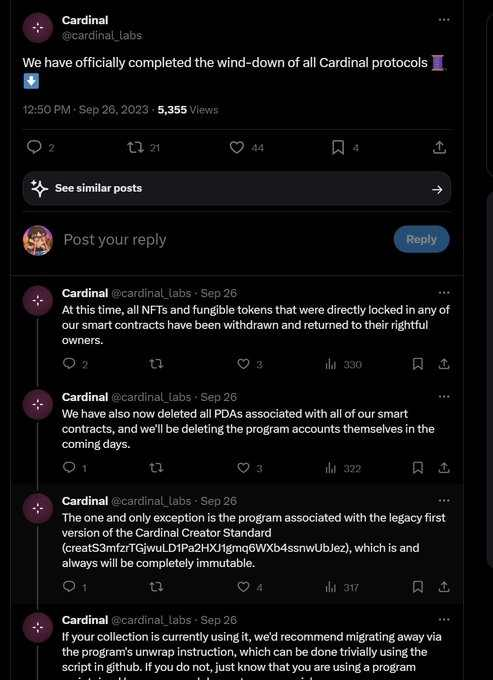The height and width of the screenshot is (680, 493).
Task: Like the reply about NFTs and fungible tokens
Action: pyautogui.click(x=250, y=364)
